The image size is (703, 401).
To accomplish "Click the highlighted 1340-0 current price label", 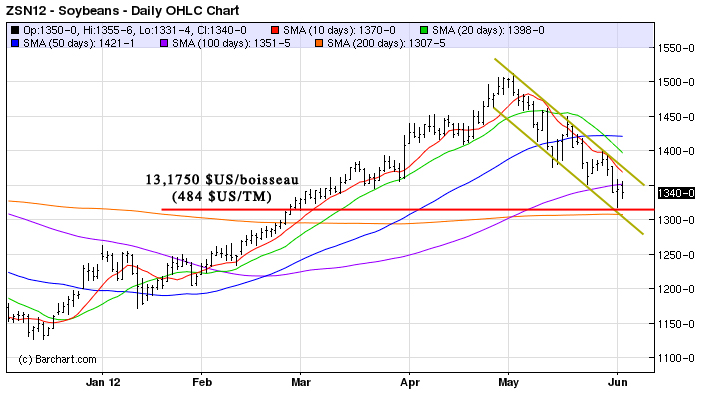I will pos(673,193).
